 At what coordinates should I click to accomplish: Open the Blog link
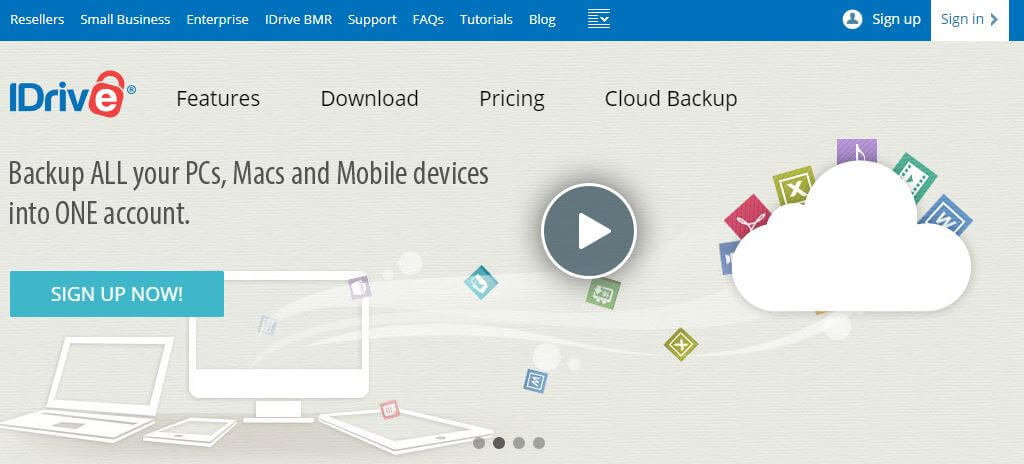[542, 20]
